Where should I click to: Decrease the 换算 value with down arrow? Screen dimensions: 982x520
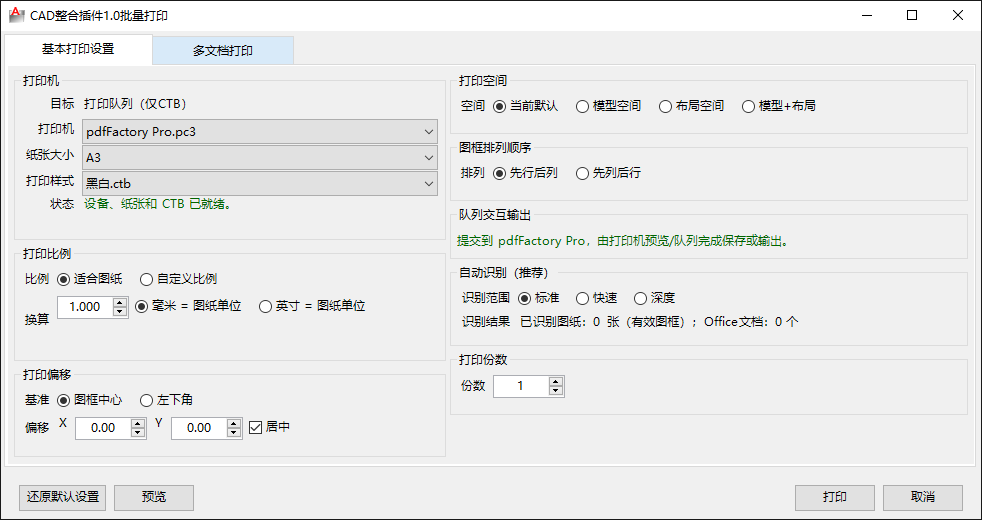click(120, 312)
